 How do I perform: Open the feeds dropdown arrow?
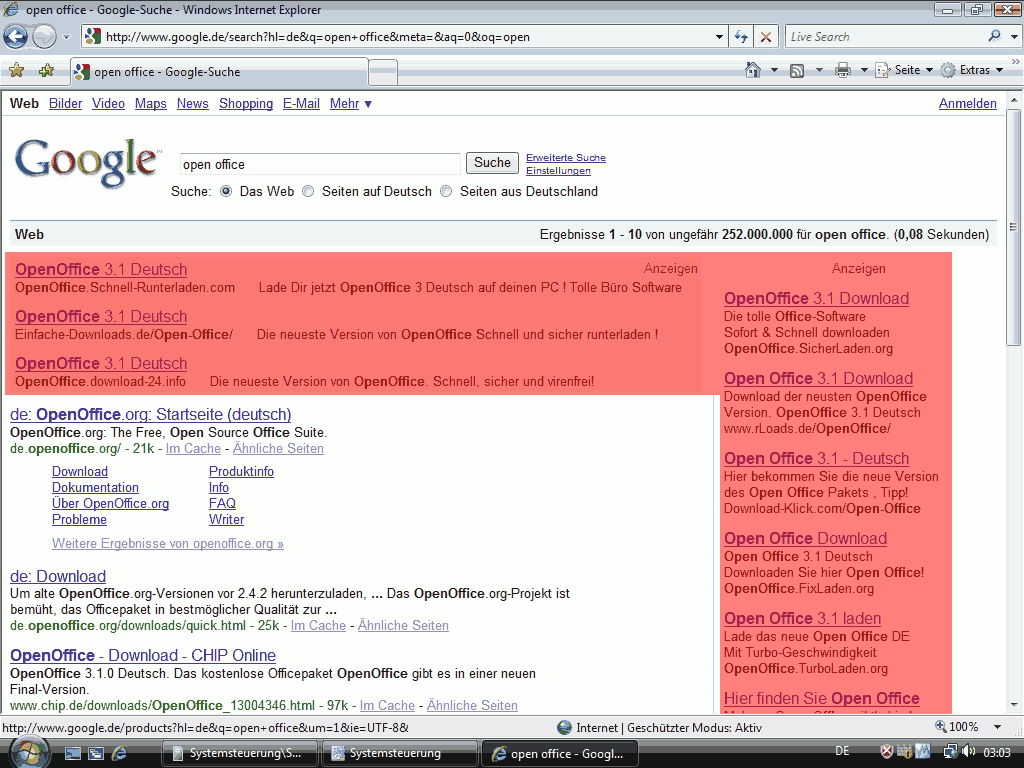coord(819,70)
